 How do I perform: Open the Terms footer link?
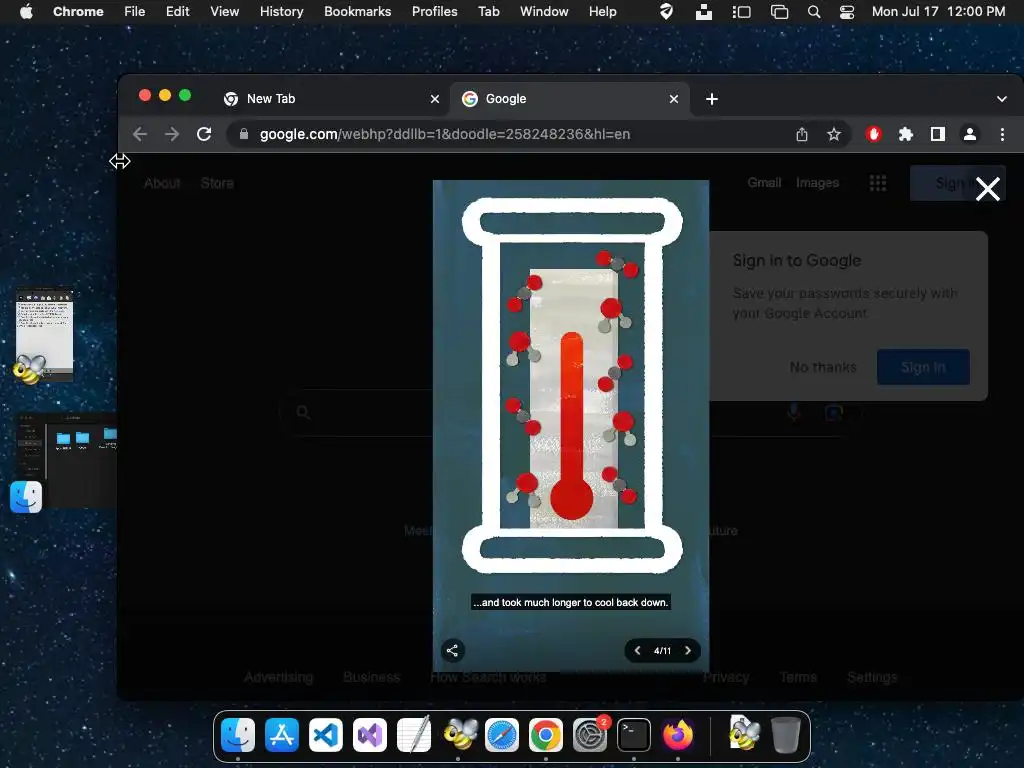[797, 677]
